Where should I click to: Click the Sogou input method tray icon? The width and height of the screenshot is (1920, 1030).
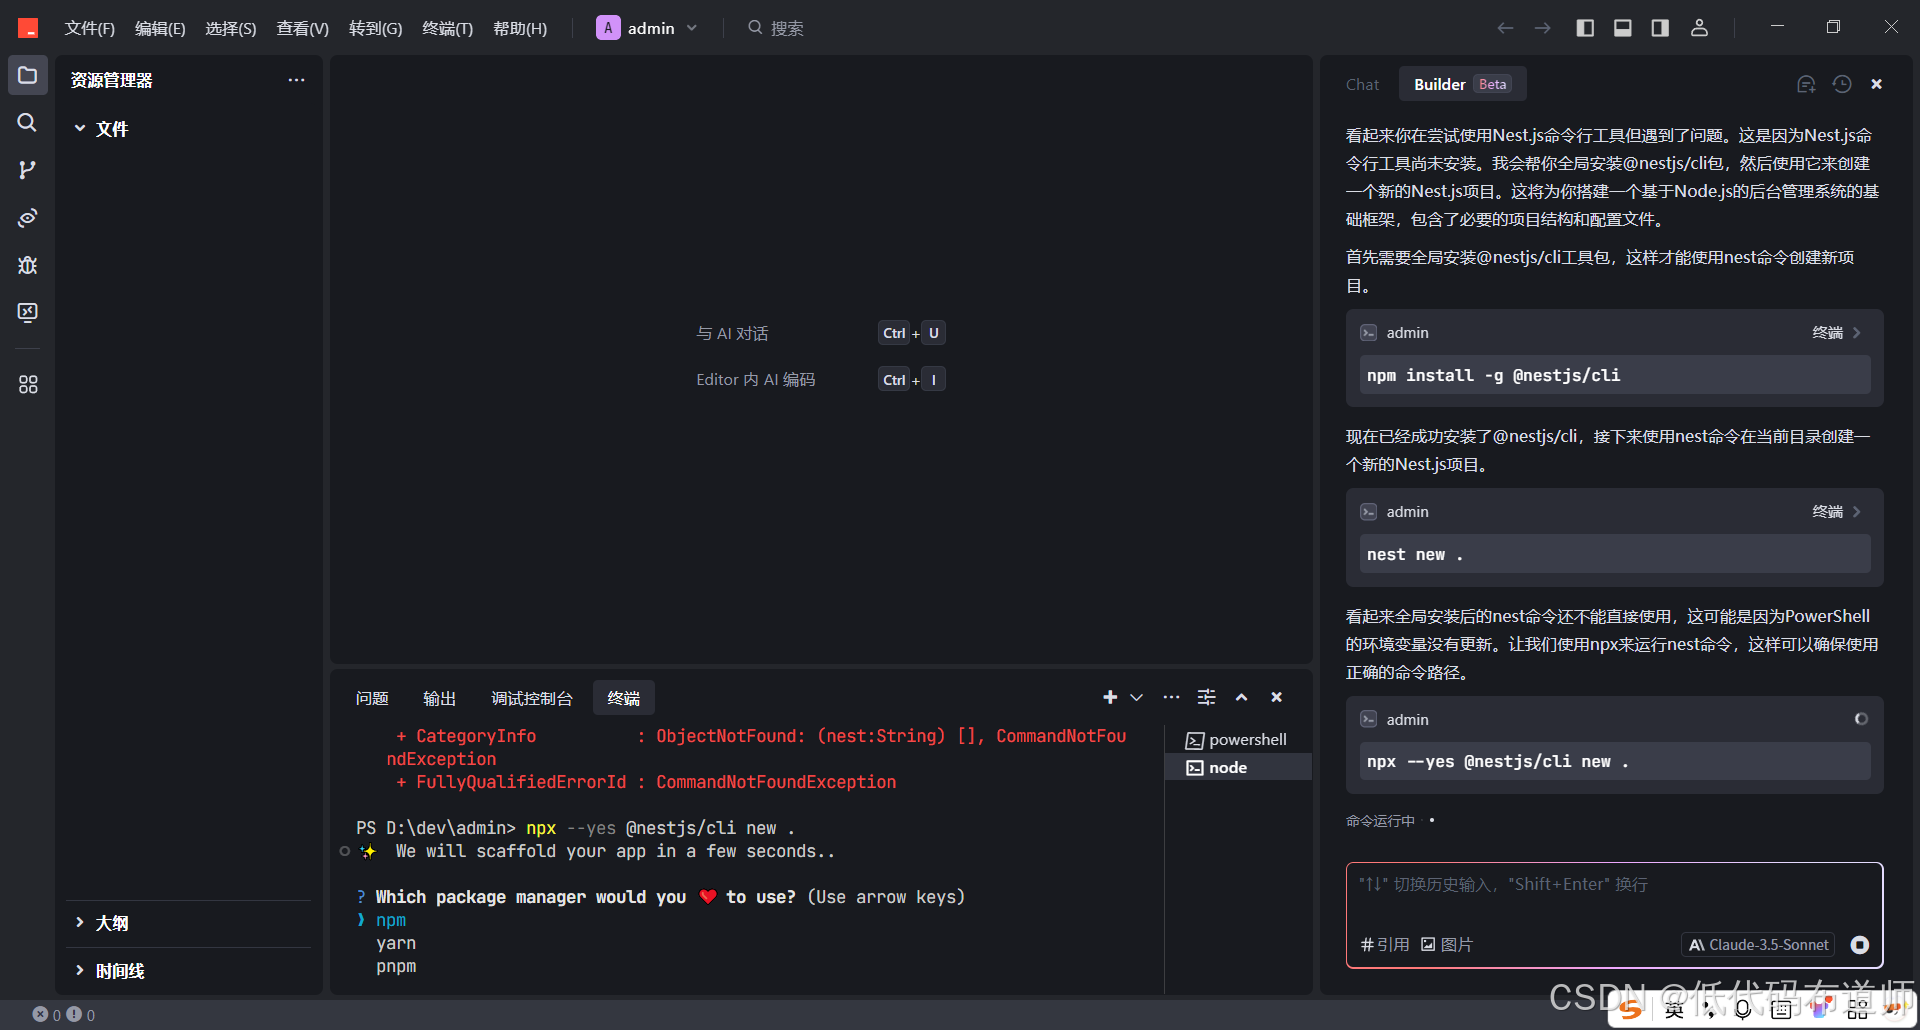coord(1631,1009)
